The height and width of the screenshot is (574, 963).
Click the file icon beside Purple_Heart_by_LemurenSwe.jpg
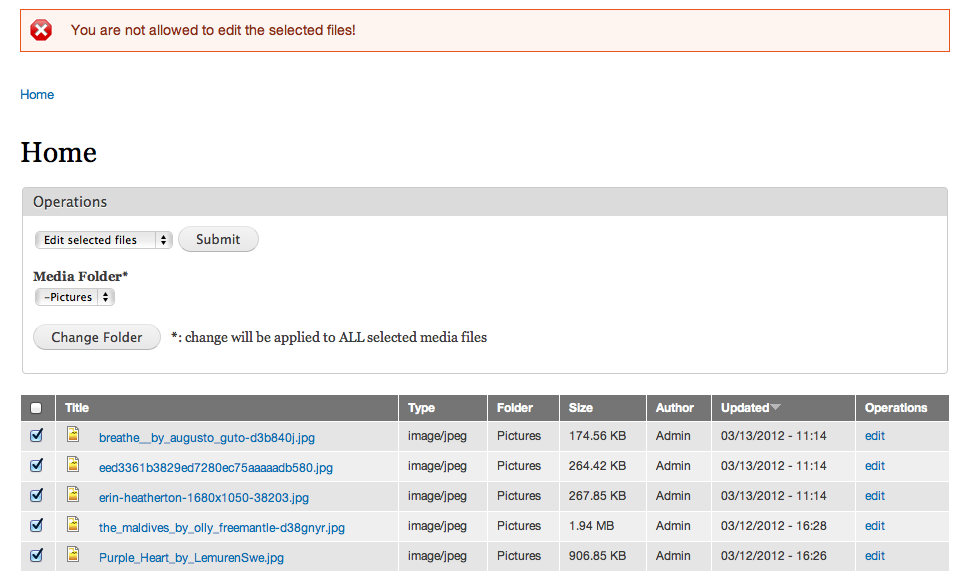[x=73, y=554]
